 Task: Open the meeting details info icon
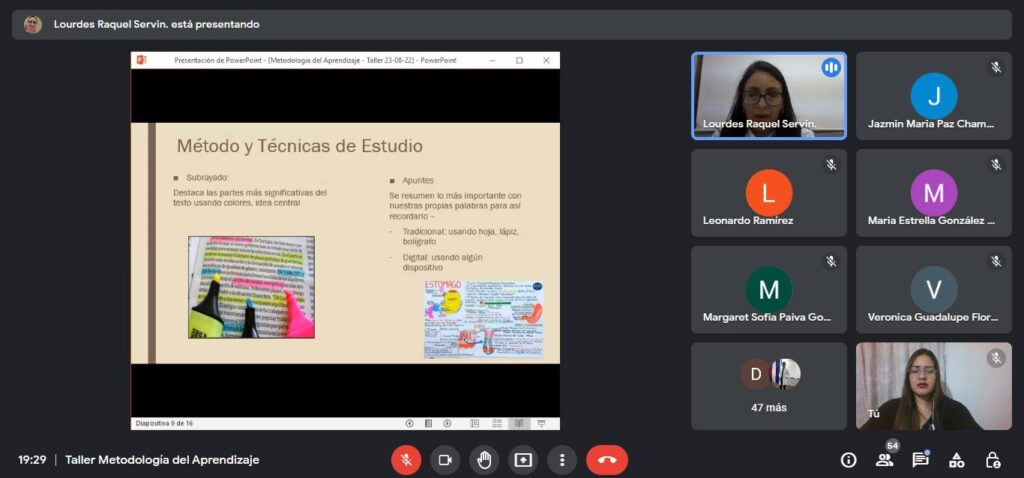(x=848, y=460)
